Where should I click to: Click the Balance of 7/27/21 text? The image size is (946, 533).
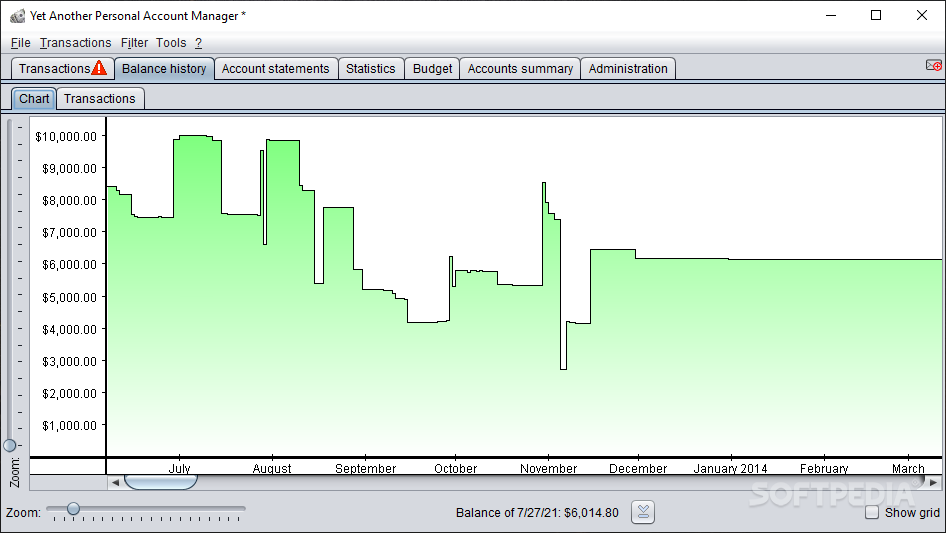[537, 512]
